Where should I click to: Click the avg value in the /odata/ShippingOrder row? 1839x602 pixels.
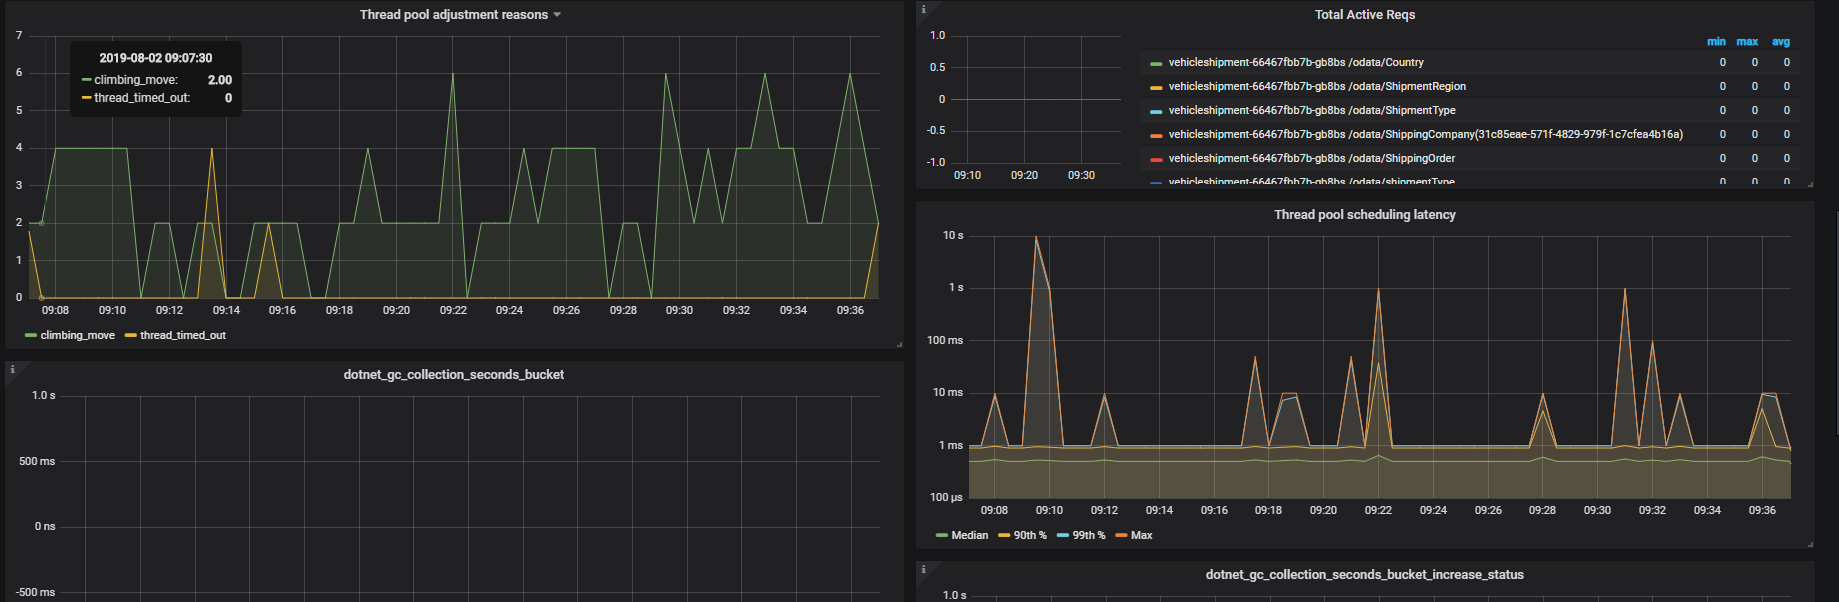click(x=1787, y=158)
